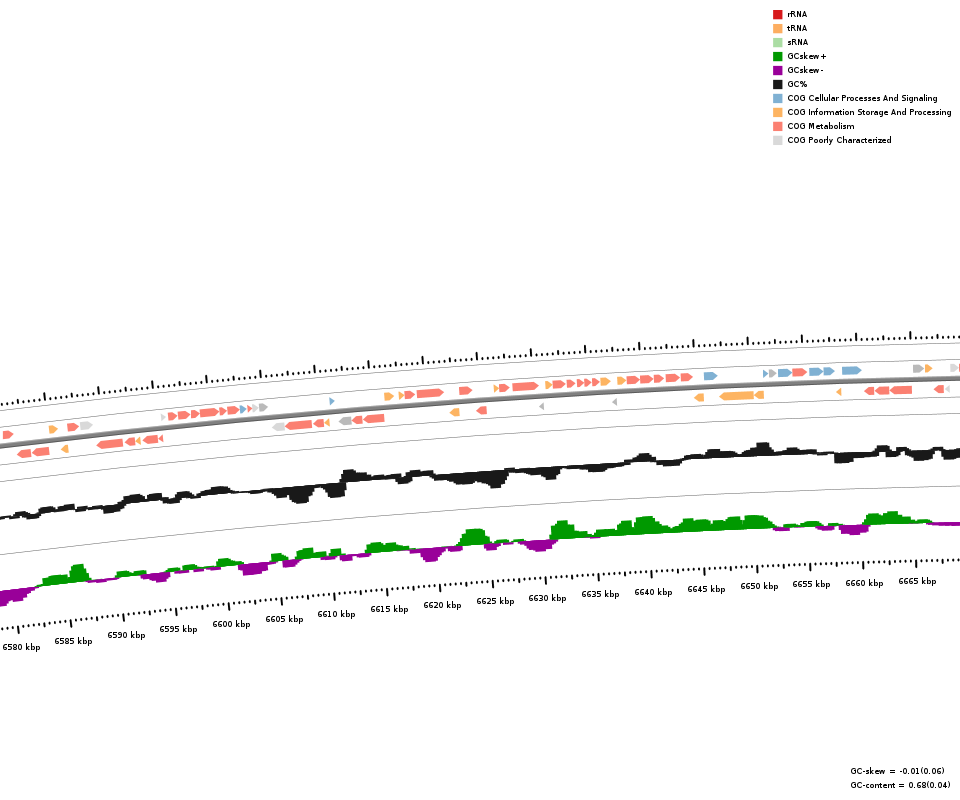
Task: Select the 6650 kbp scale label
Action: click(759, 586)
